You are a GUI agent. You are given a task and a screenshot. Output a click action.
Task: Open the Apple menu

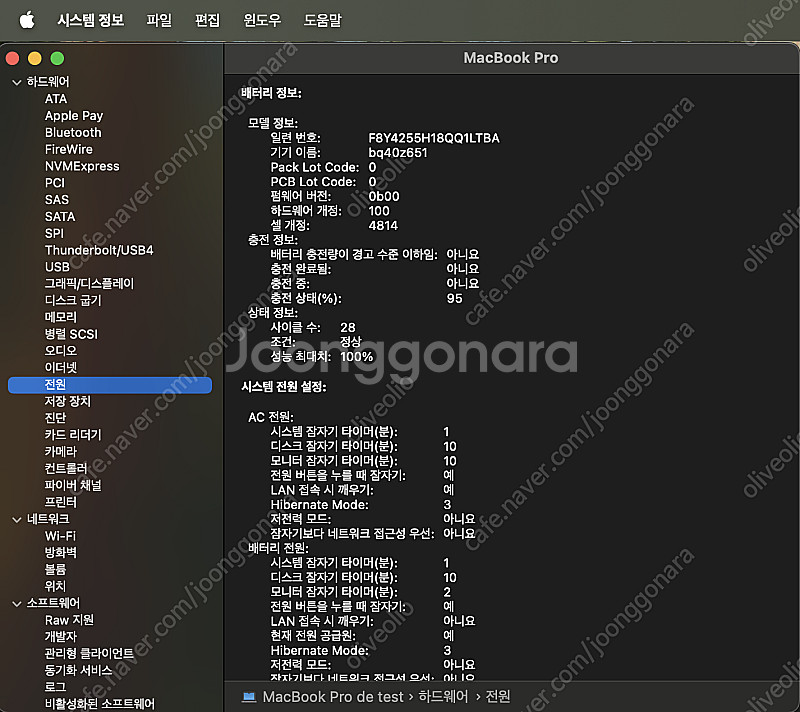coord(27,20)
